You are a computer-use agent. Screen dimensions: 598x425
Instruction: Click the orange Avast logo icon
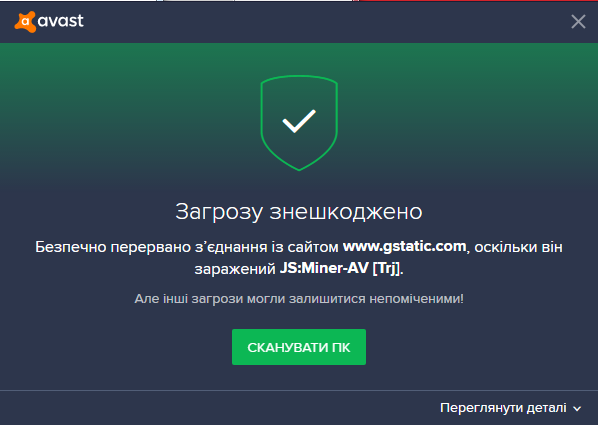pos(25,22)
